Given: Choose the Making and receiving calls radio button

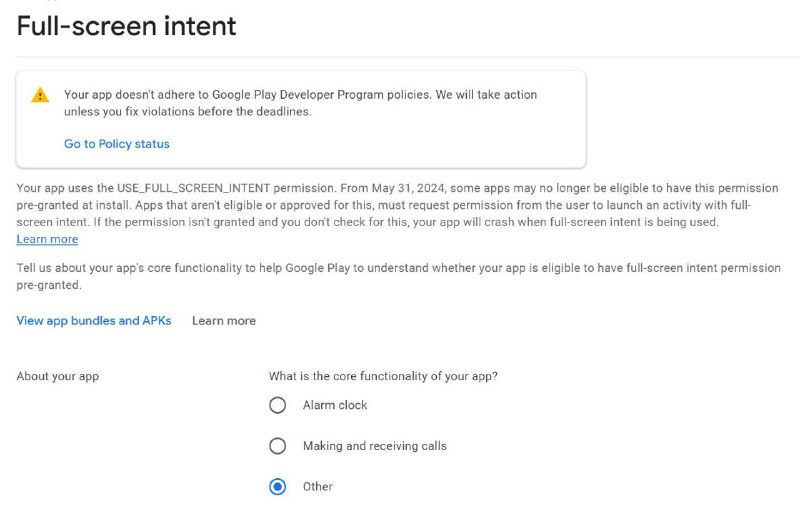Looking at the screenshot, I should click(x=278, y=446).
